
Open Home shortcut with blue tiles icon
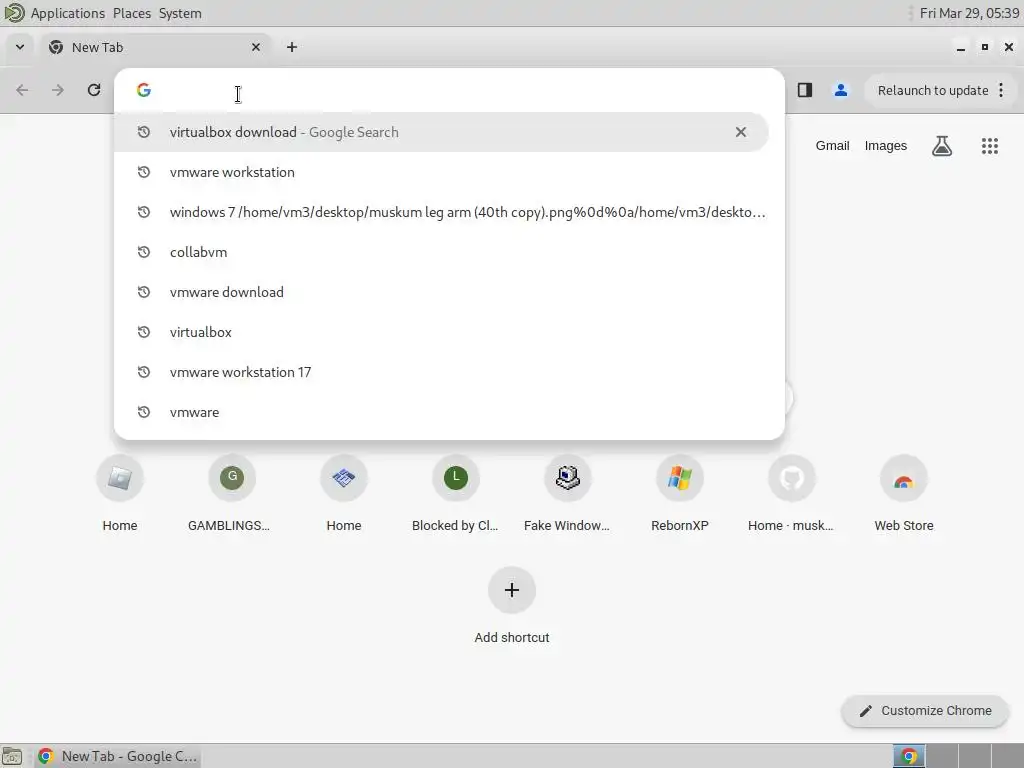[x=344, y=494]
